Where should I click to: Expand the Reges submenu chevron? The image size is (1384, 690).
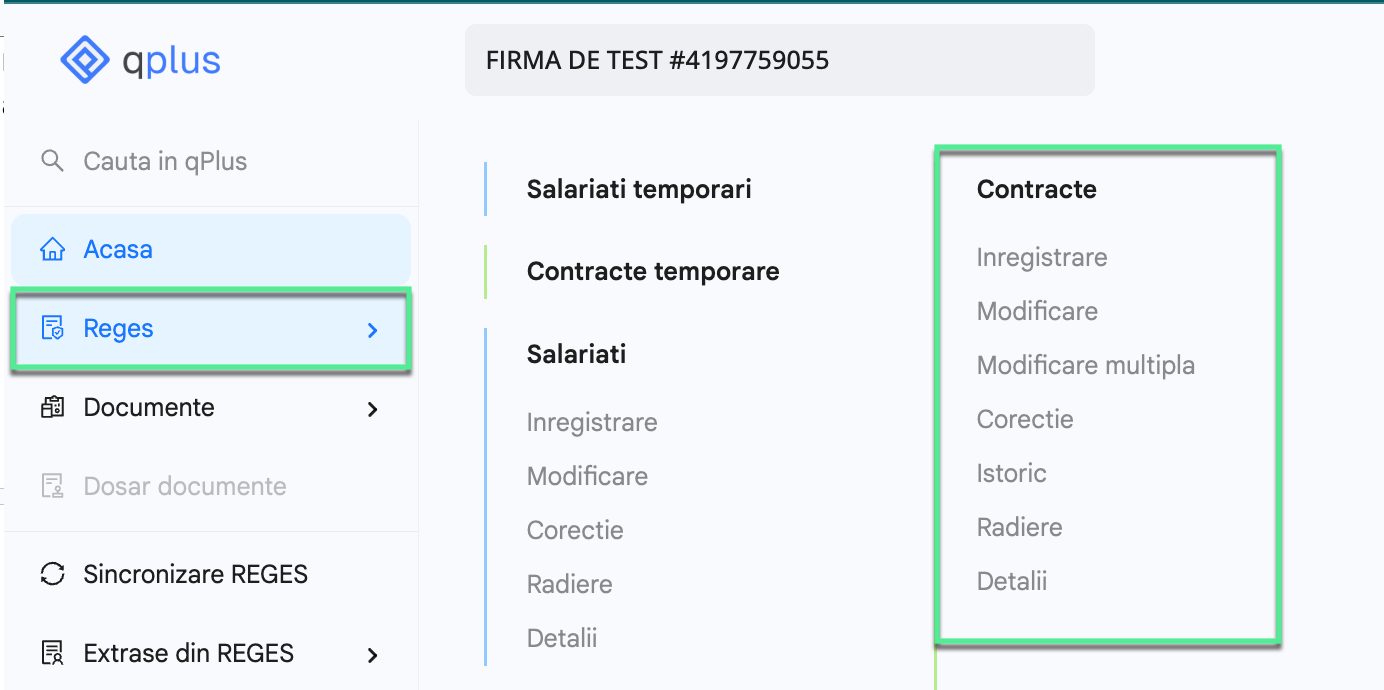point(372,330)
